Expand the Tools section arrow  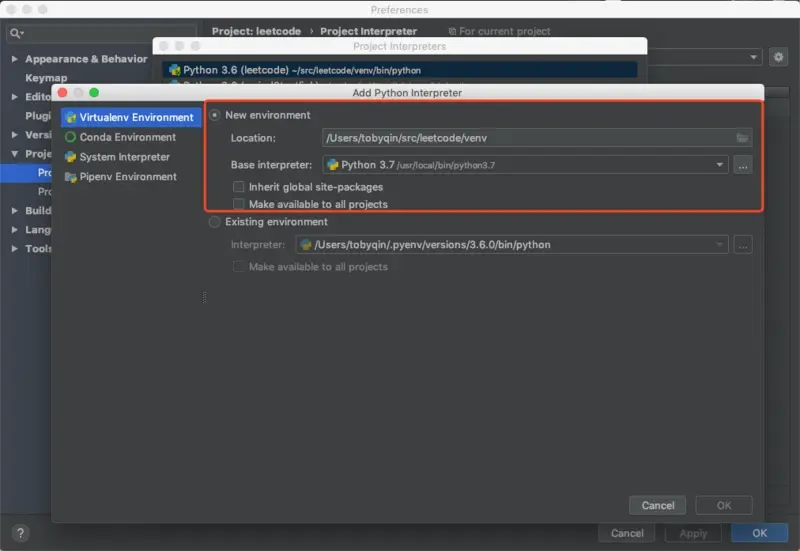[x=14, y=248]
